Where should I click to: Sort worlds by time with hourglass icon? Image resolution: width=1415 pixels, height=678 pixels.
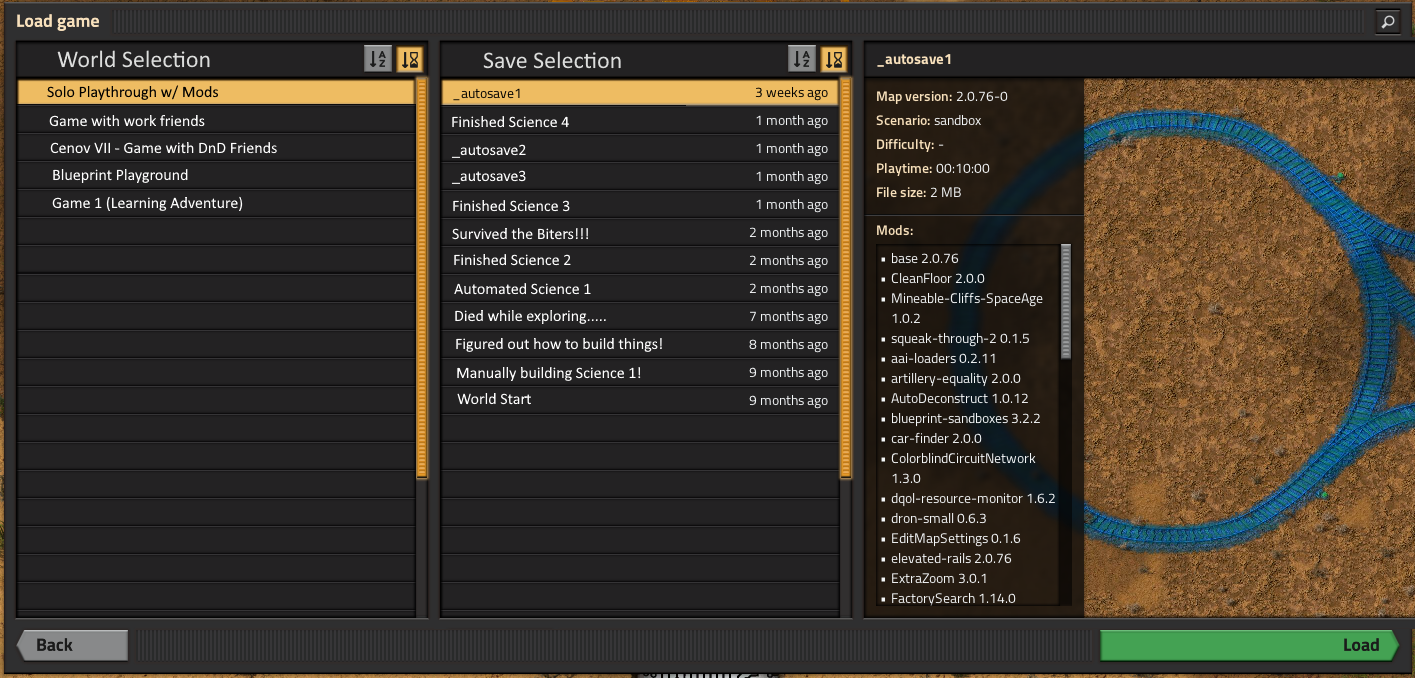410,59
